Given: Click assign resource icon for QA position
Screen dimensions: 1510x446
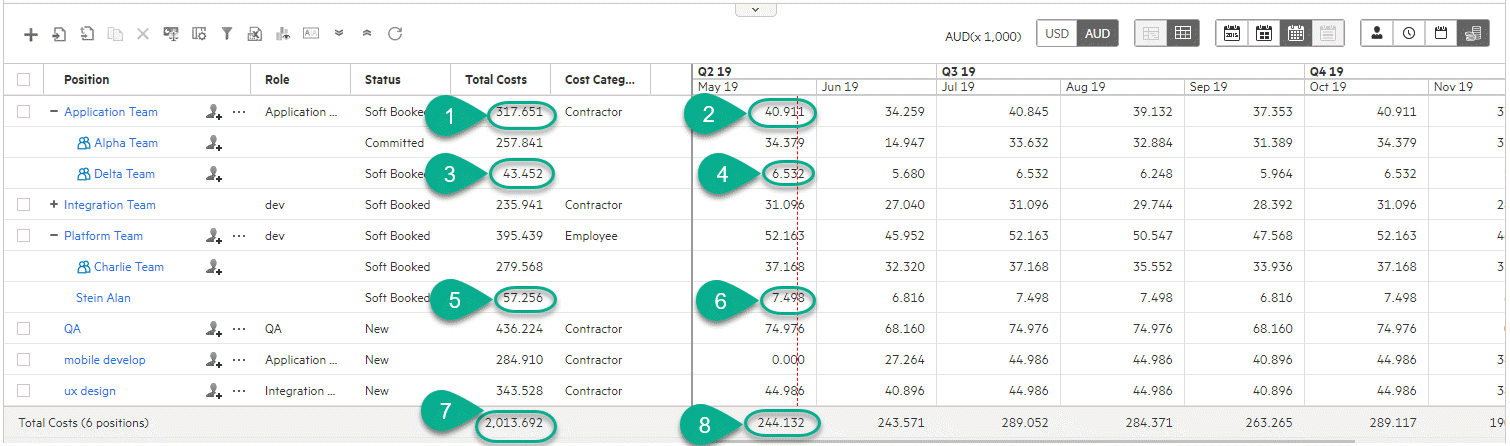Looking at the screenshot, I should (x=213, y=329).
